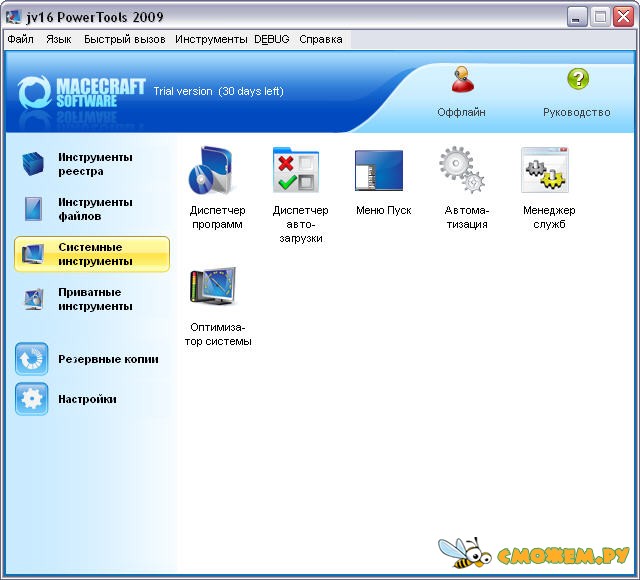Close the jv16 PowerTools window
Screen dimensions: 640x580
(623, 17)
